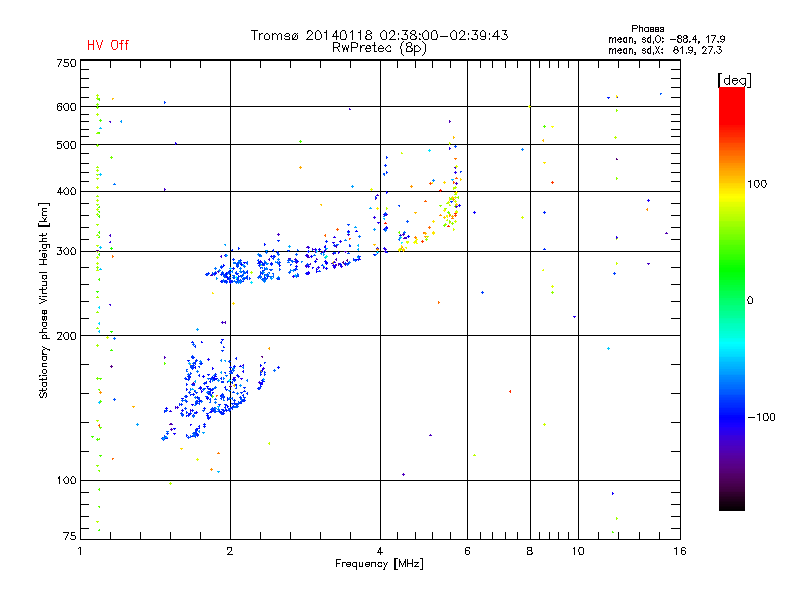Click the 'Phases' heading text
800x600 pixels.
coord(647,29)
